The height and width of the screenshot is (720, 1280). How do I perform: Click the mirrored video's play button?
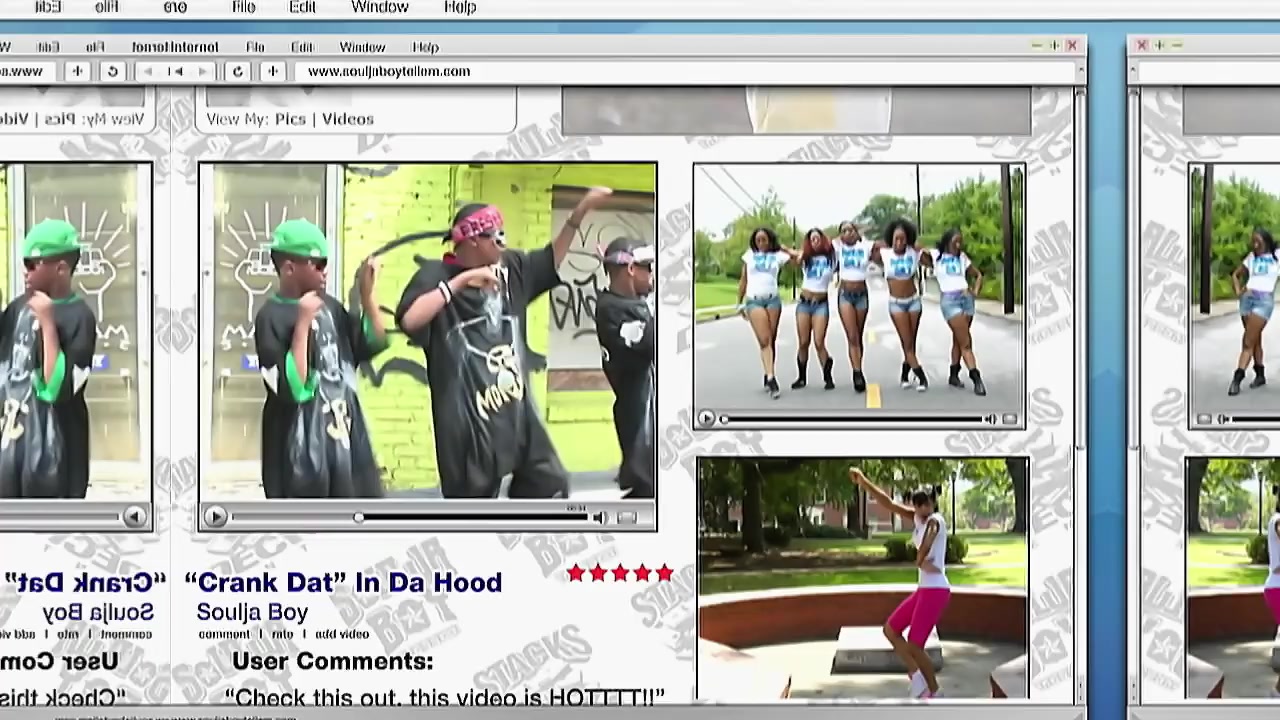click(x=134, y=517)
